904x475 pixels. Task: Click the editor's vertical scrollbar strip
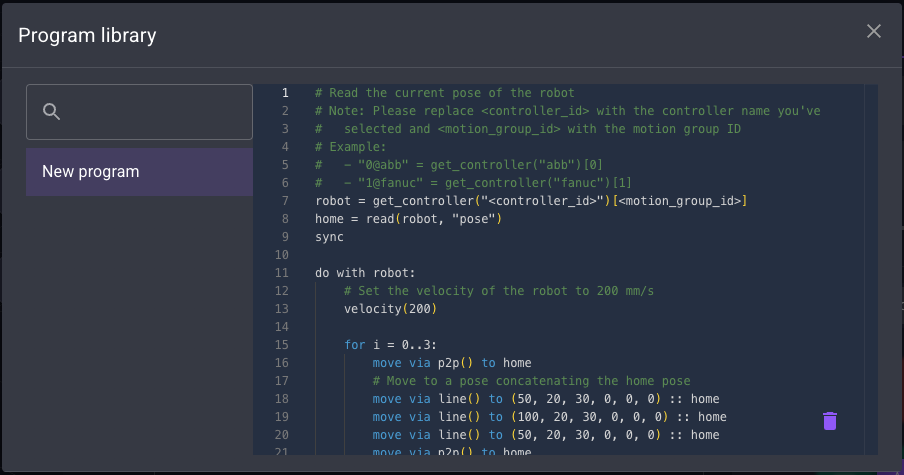point(871,270)
